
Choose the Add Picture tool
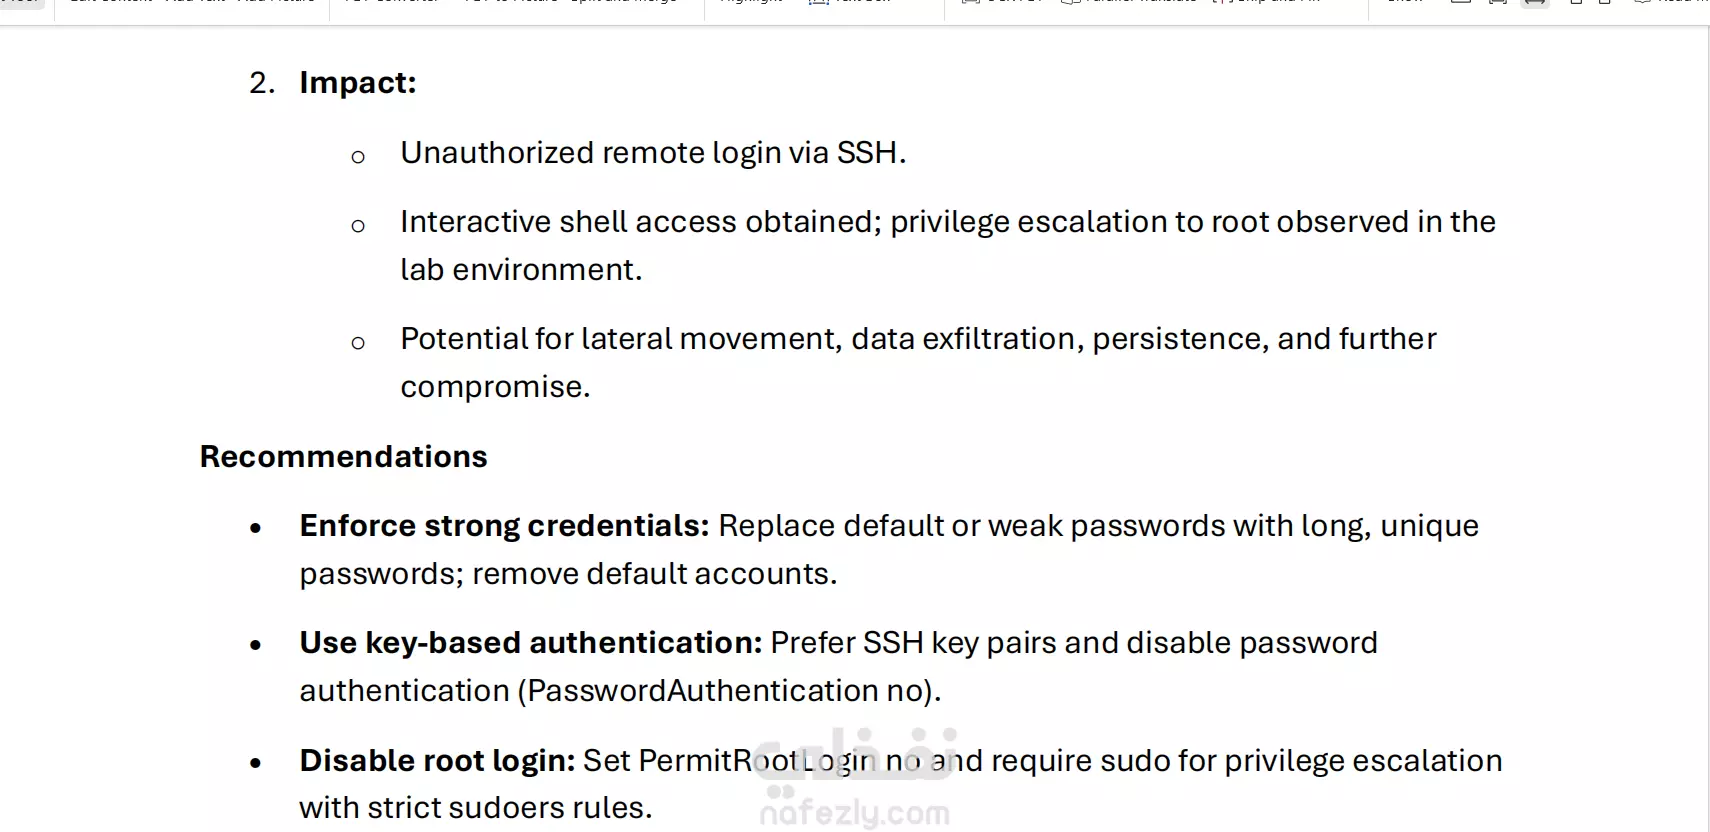pos(275,2)
